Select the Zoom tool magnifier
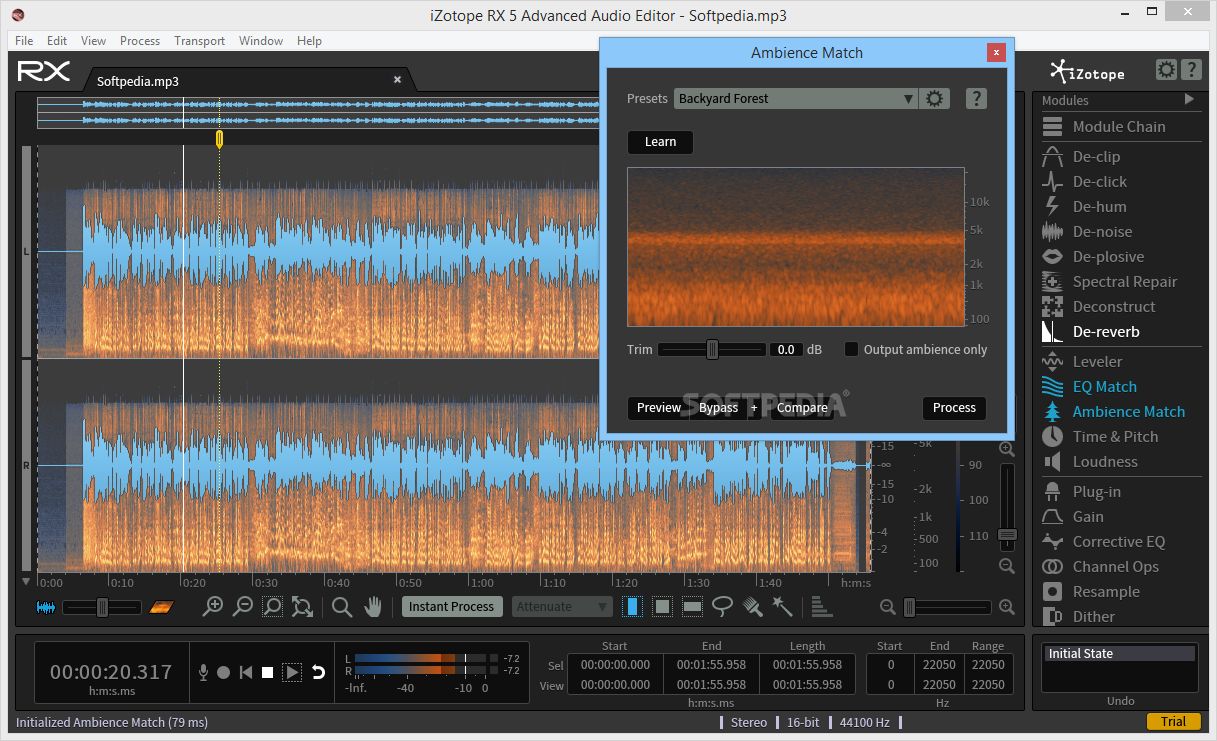This screenshot has width=1217, height=741. click(x=342, y=606)
